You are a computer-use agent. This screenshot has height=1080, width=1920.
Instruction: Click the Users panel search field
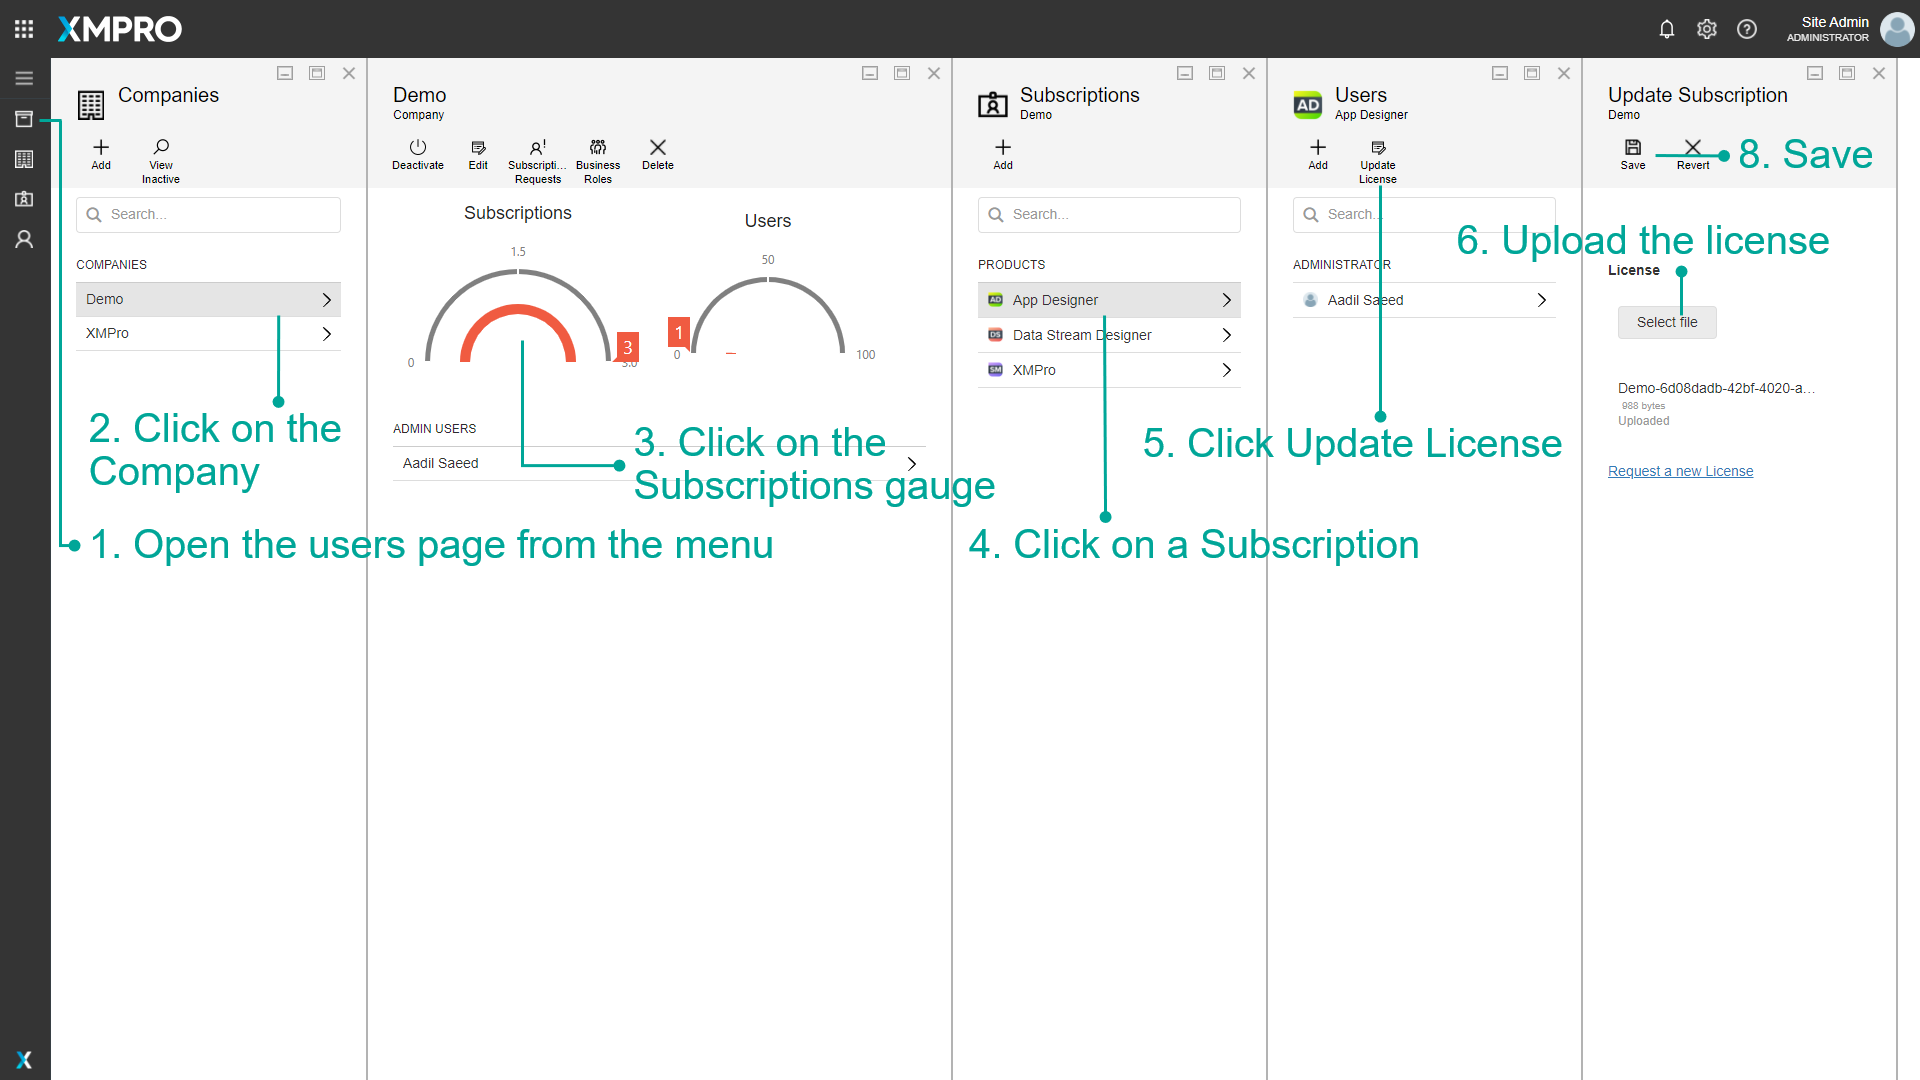(1424, 215)
